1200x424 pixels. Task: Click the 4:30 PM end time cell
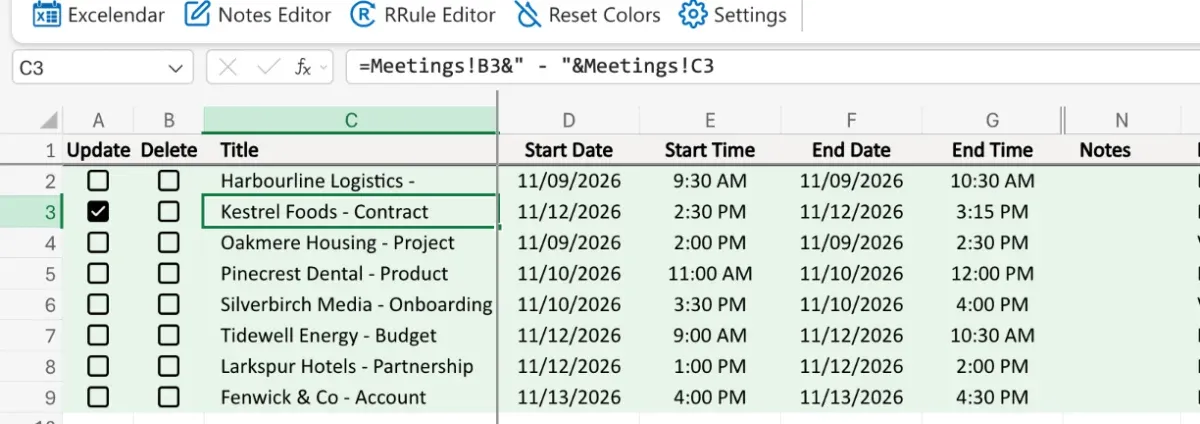coord(992,398)
